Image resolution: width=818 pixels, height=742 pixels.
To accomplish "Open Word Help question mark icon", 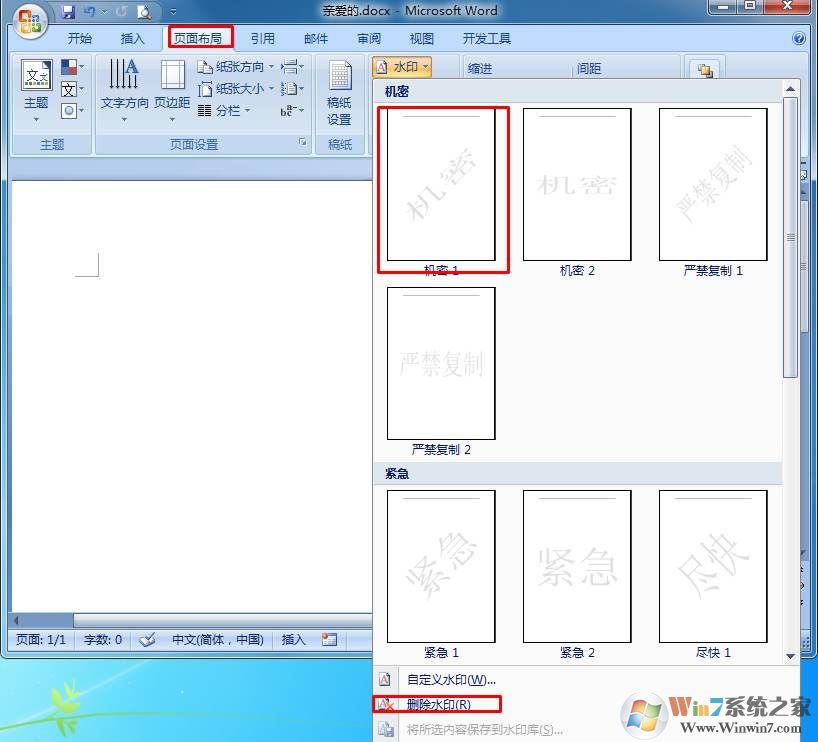I will click(x=798, y=38).
